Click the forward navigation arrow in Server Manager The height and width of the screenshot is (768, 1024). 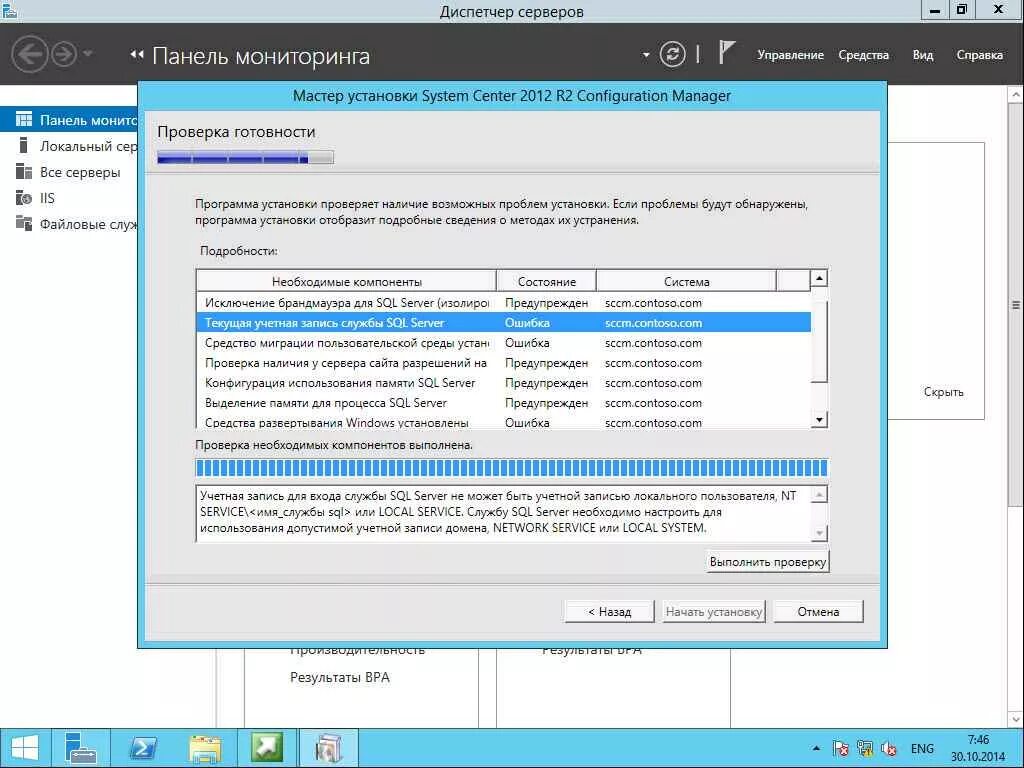pos(64,54)
